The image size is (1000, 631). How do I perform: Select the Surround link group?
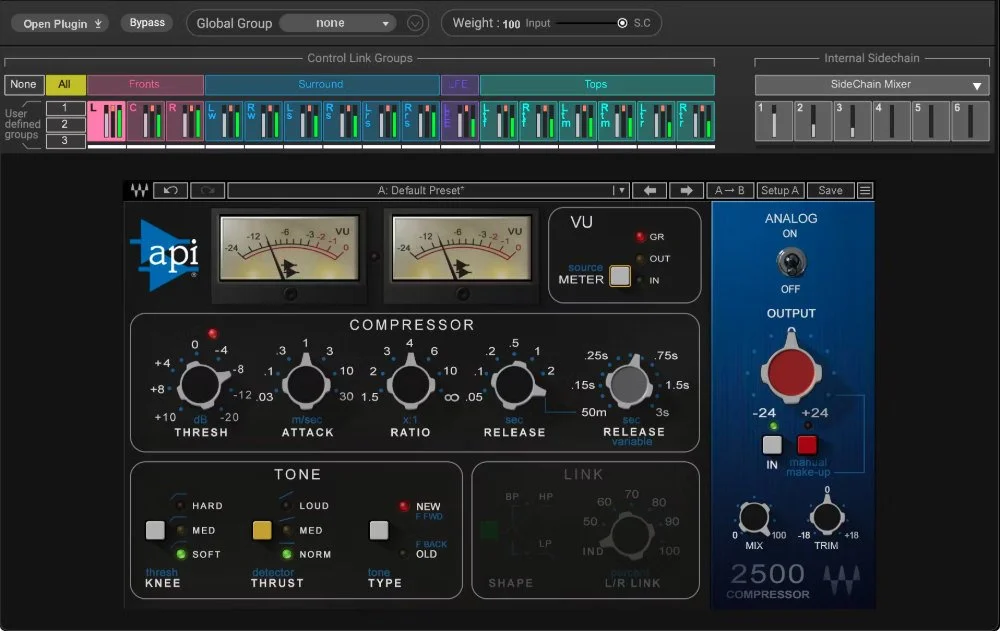pos(322,84)
